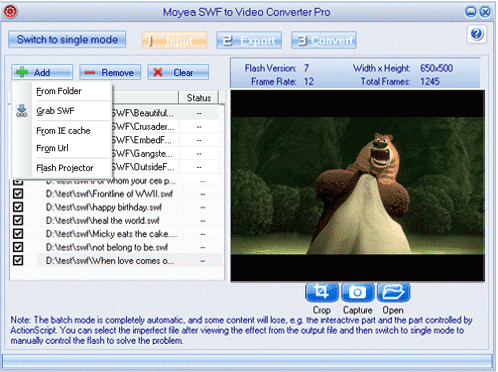The width and height of the screenshot is (498, 372).
Task: Uncheck Frontline of WWII.swf checkbox
Action: 18,194
